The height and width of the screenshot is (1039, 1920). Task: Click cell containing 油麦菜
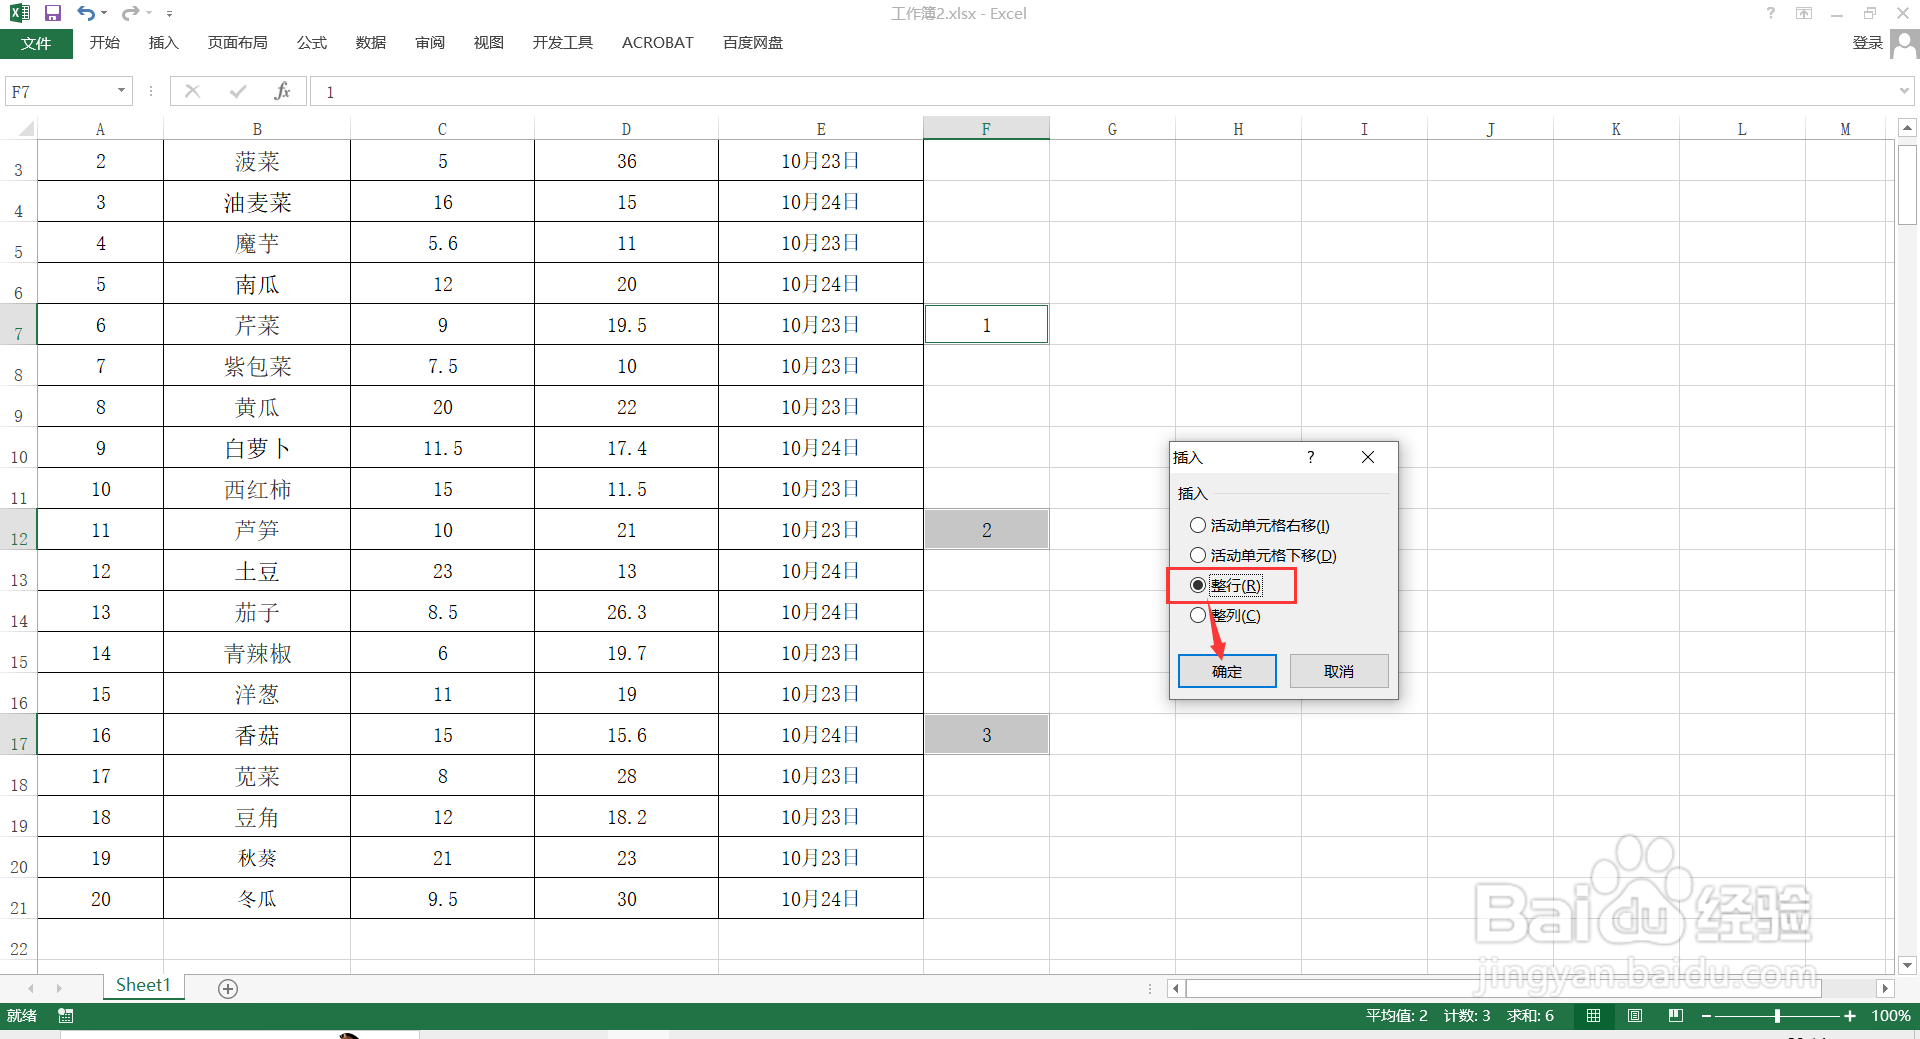tap(257, 202)
